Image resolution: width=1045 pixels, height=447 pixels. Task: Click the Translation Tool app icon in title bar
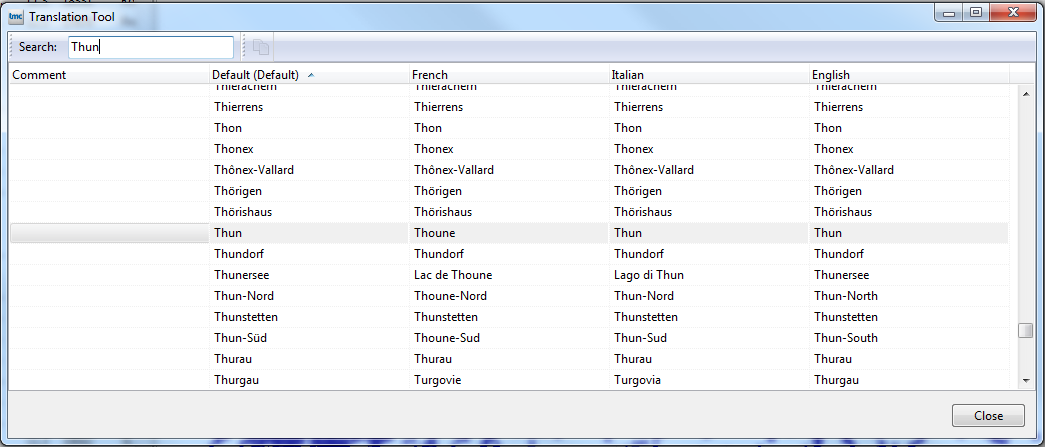15,16
